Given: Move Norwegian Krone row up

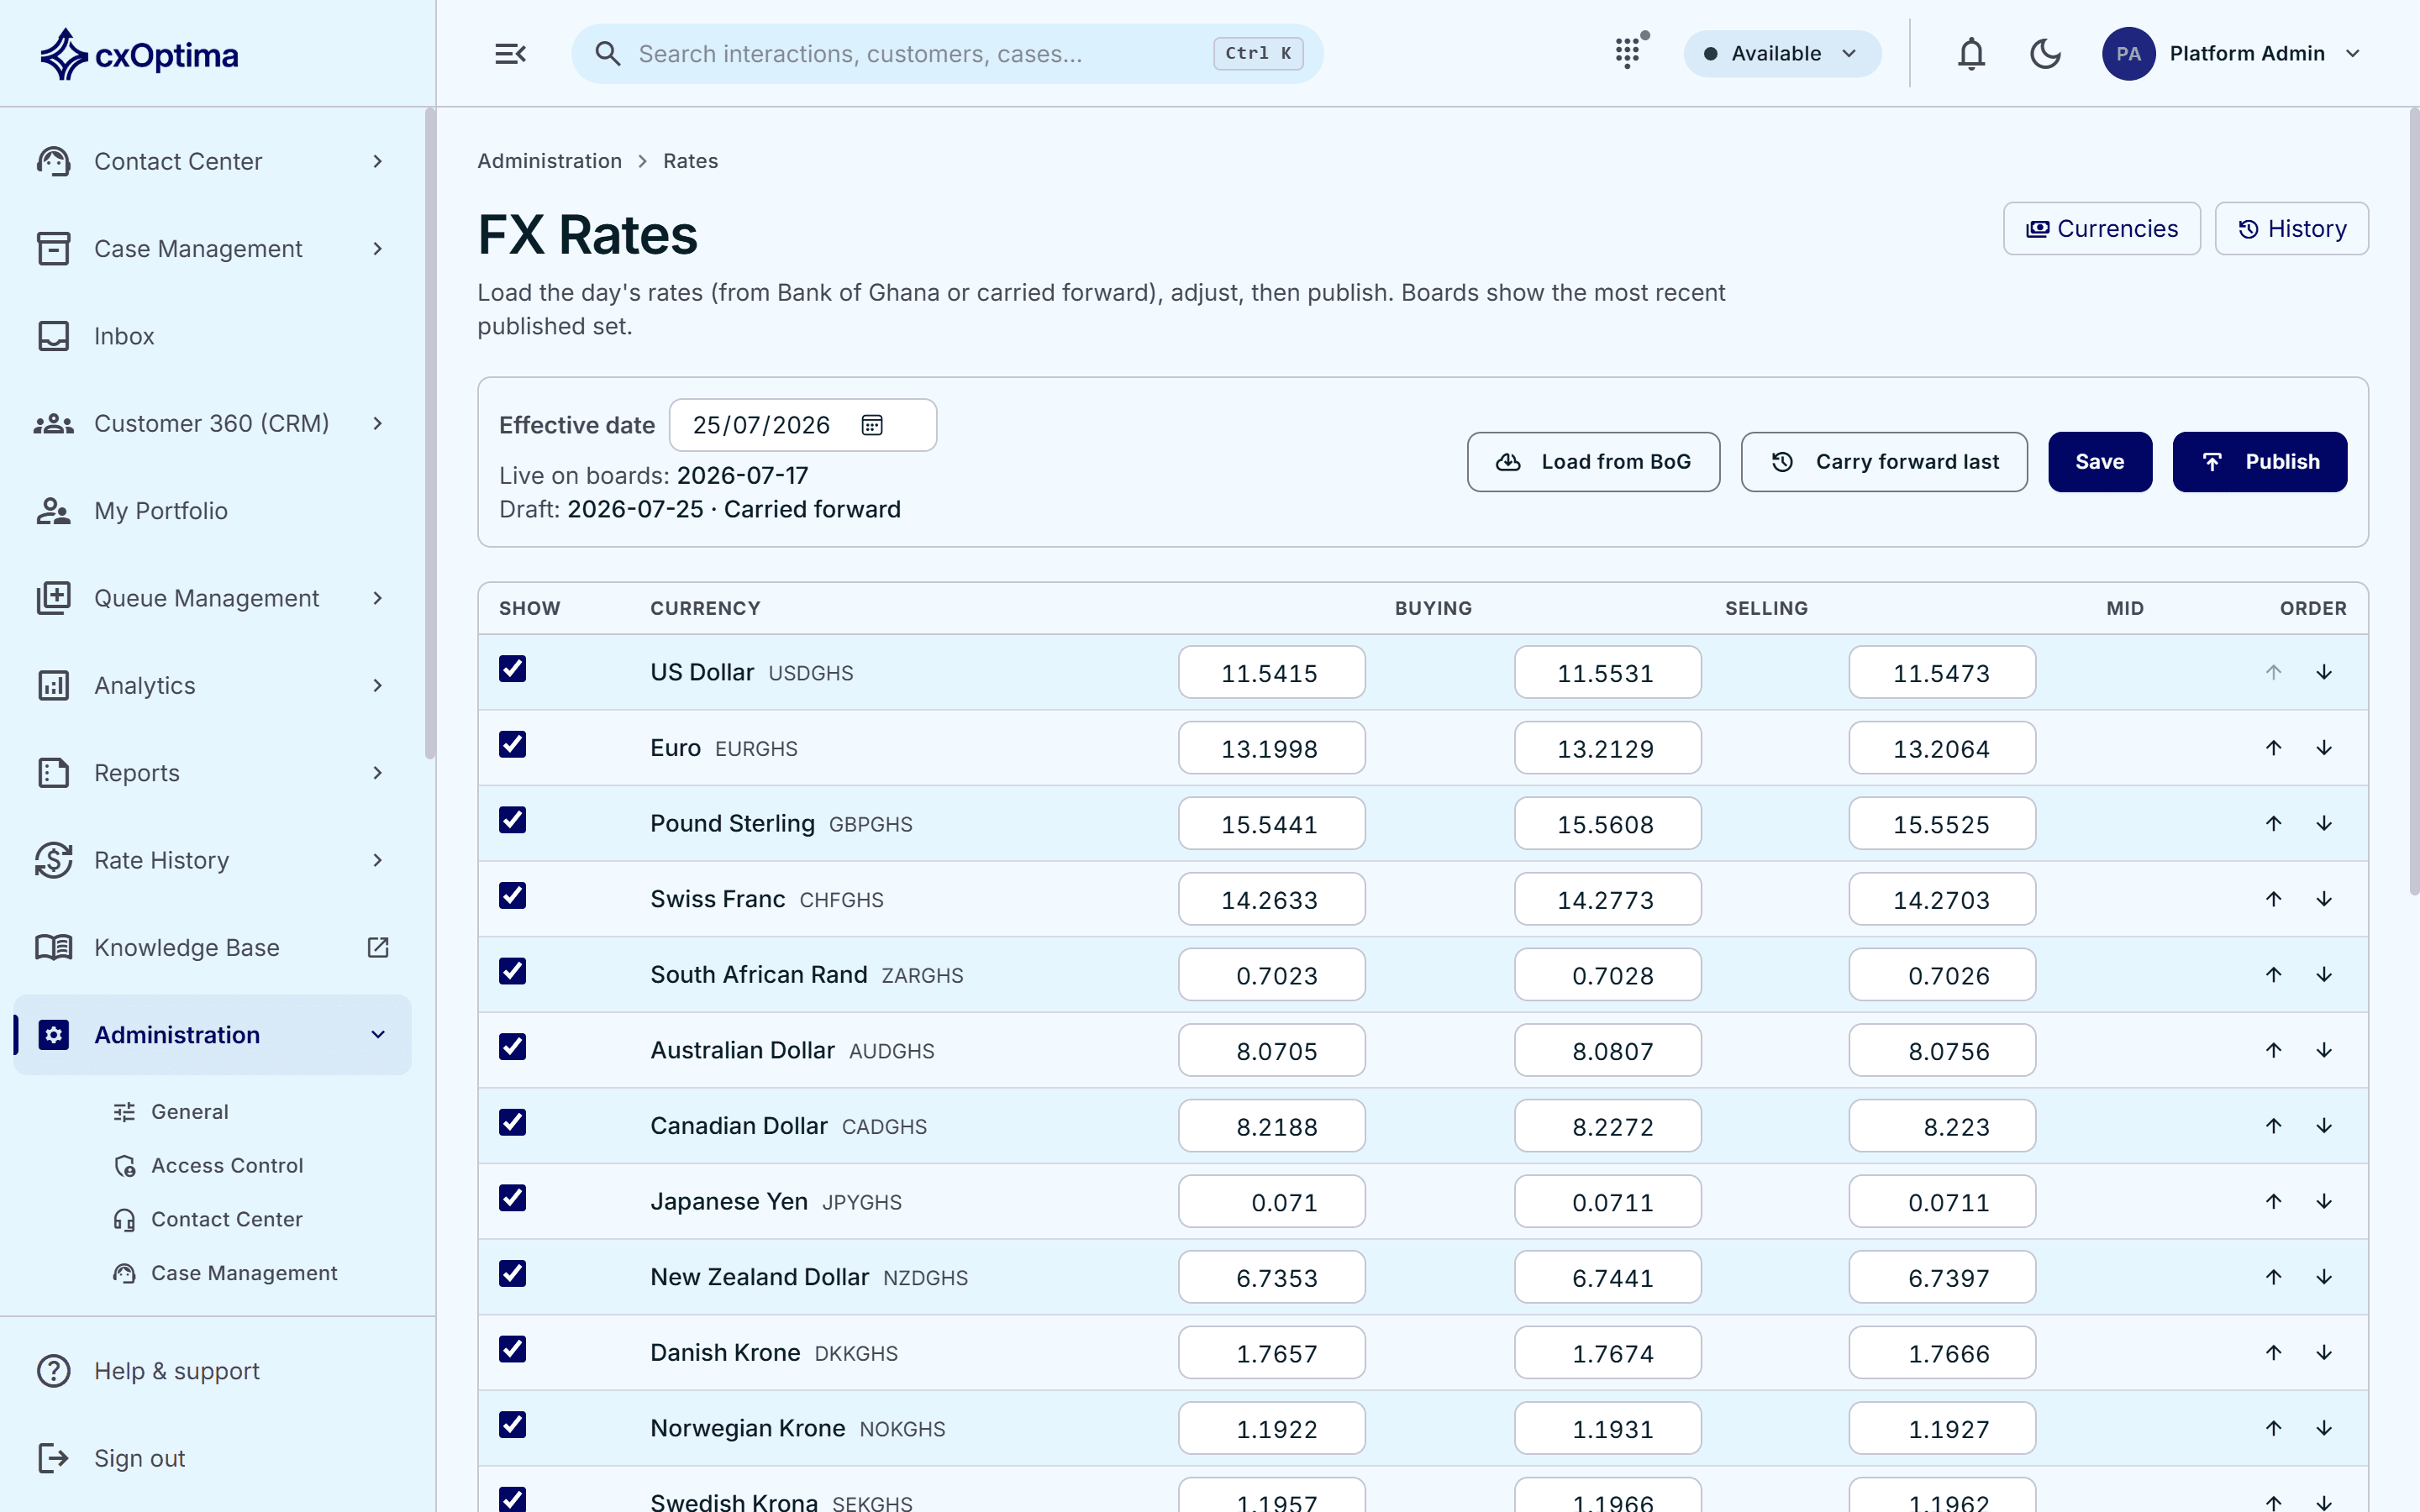Looking at the screenshot, I should coord(2273,1428).
